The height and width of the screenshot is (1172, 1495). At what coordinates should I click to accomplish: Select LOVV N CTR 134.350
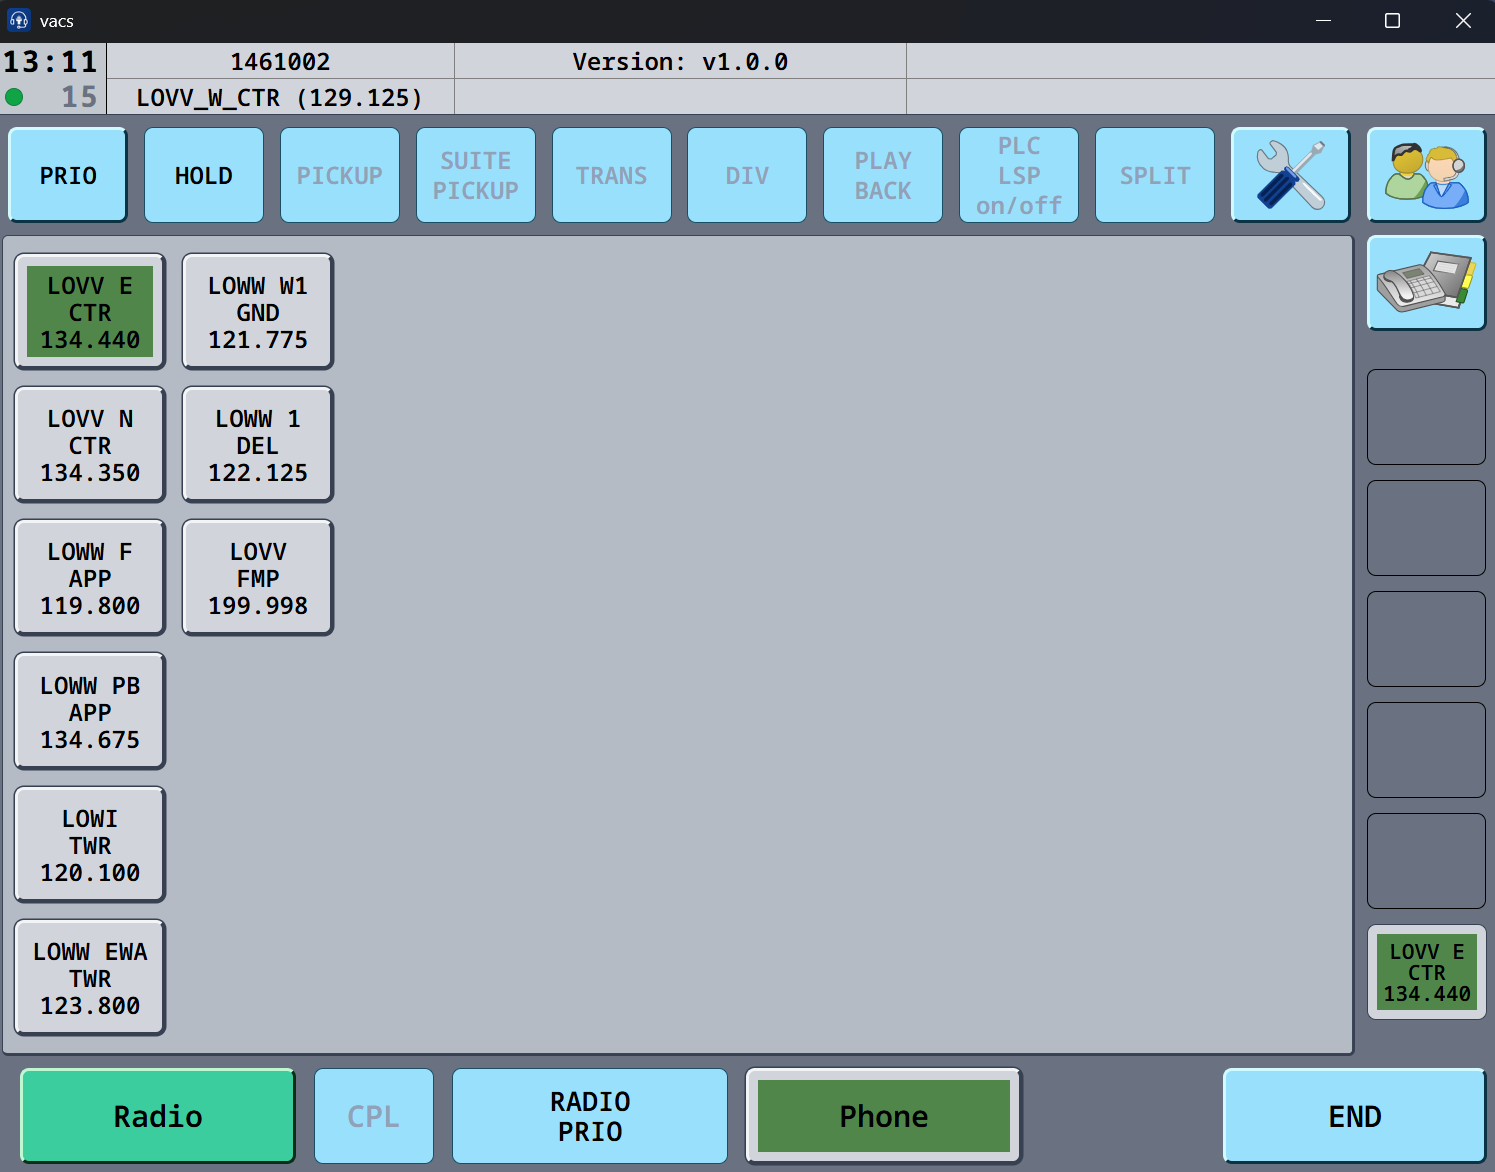(x=90, y=445)
